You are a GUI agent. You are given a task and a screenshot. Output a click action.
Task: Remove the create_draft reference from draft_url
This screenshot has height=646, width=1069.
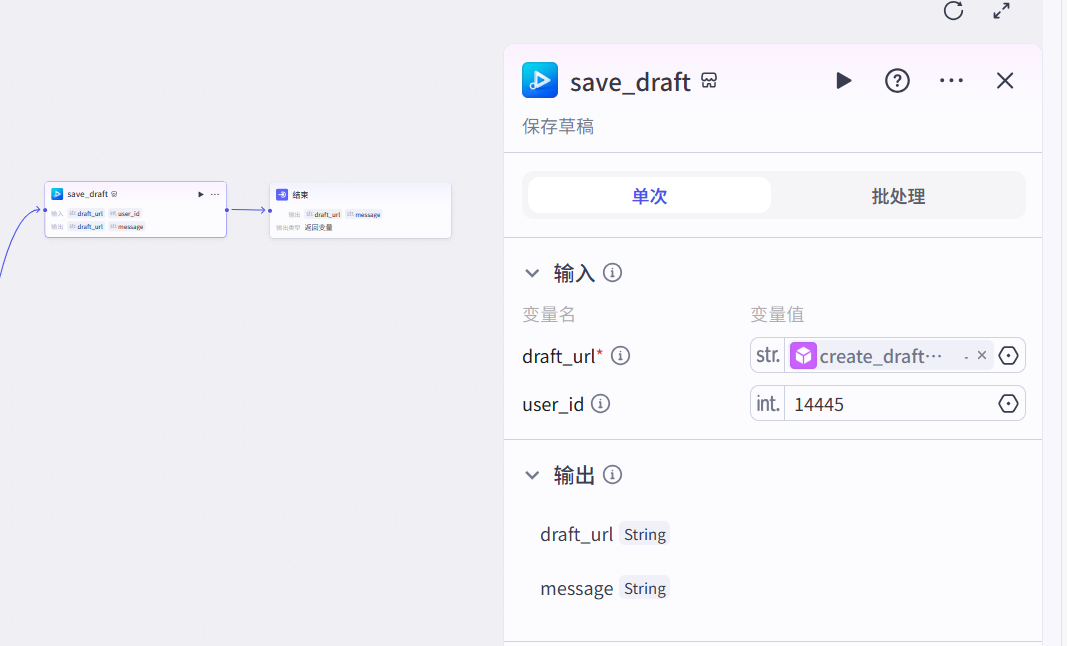pyautogui.click(x=981, y=355)
